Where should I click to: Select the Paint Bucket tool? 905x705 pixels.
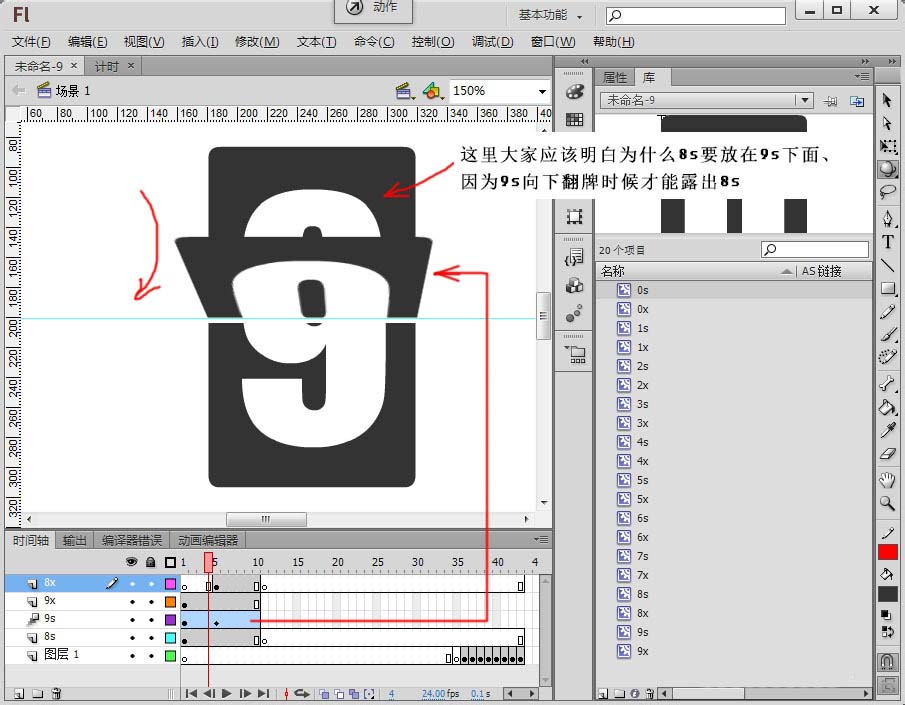[x=887, y=407]
